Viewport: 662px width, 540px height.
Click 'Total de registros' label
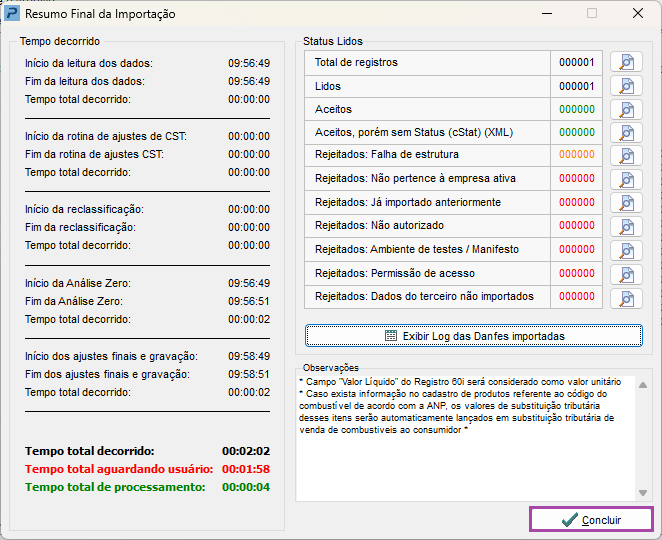(356, 62)
